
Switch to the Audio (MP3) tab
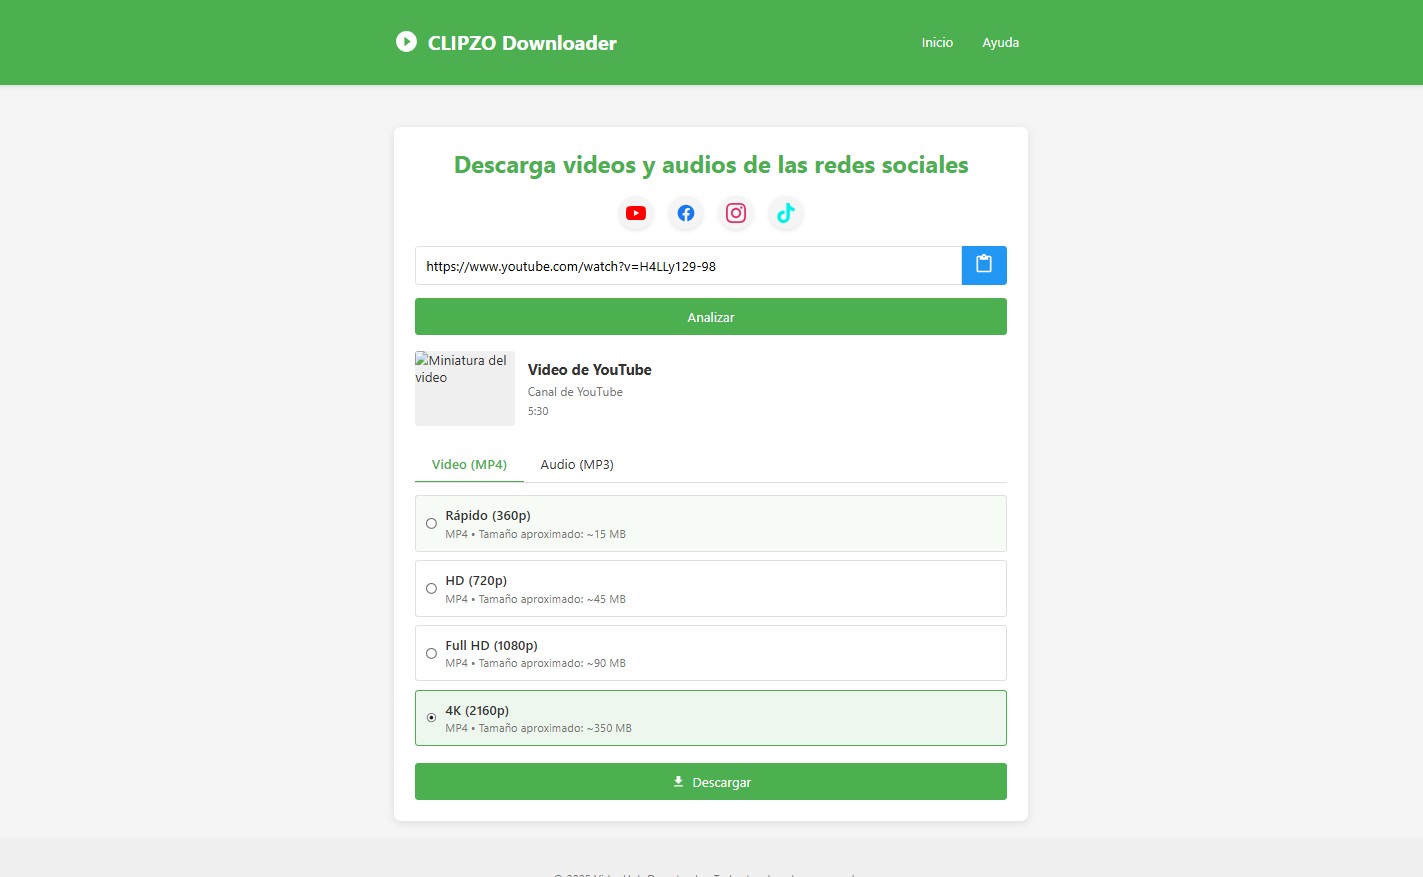[577, 464]
